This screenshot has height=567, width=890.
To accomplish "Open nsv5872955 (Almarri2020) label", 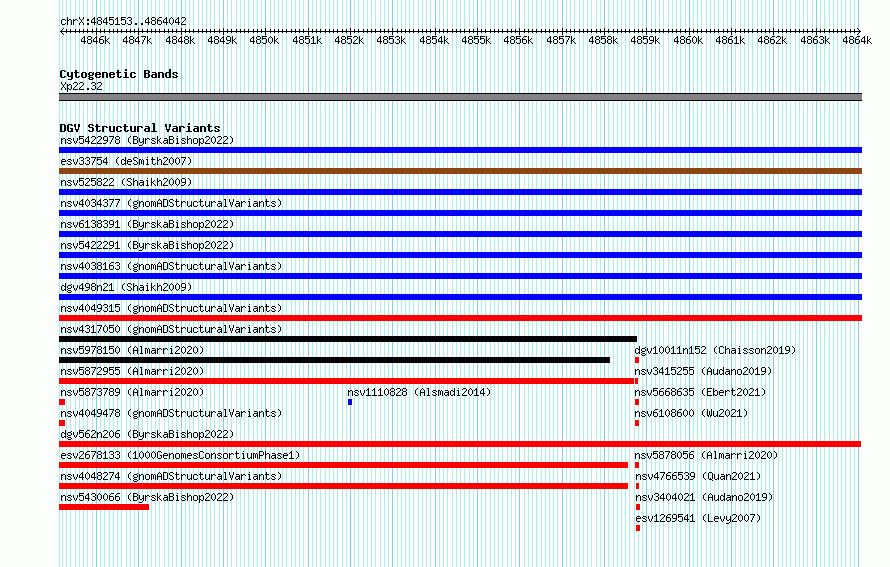I will (x=132, y=371).
